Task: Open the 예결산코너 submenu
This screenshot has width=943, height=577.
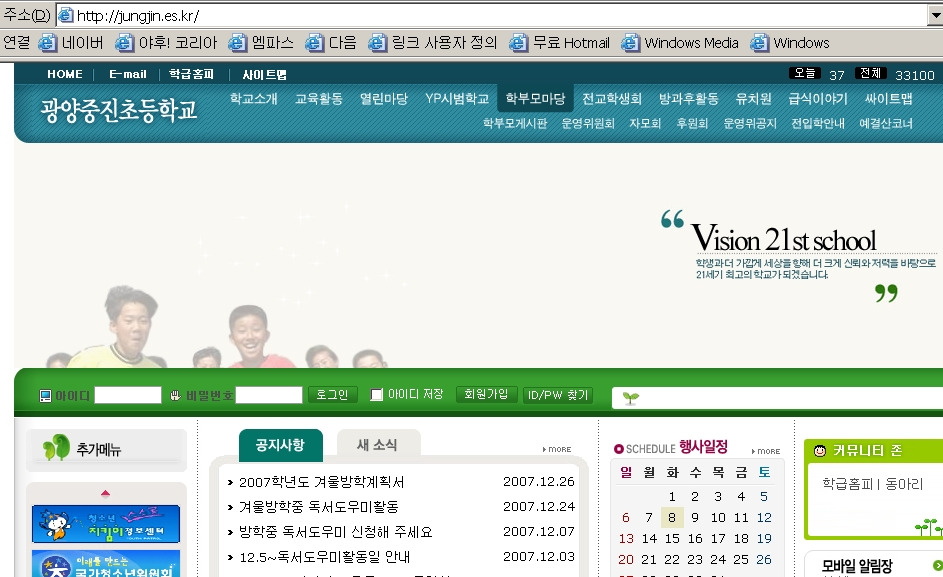Action: tap(886, 123)
